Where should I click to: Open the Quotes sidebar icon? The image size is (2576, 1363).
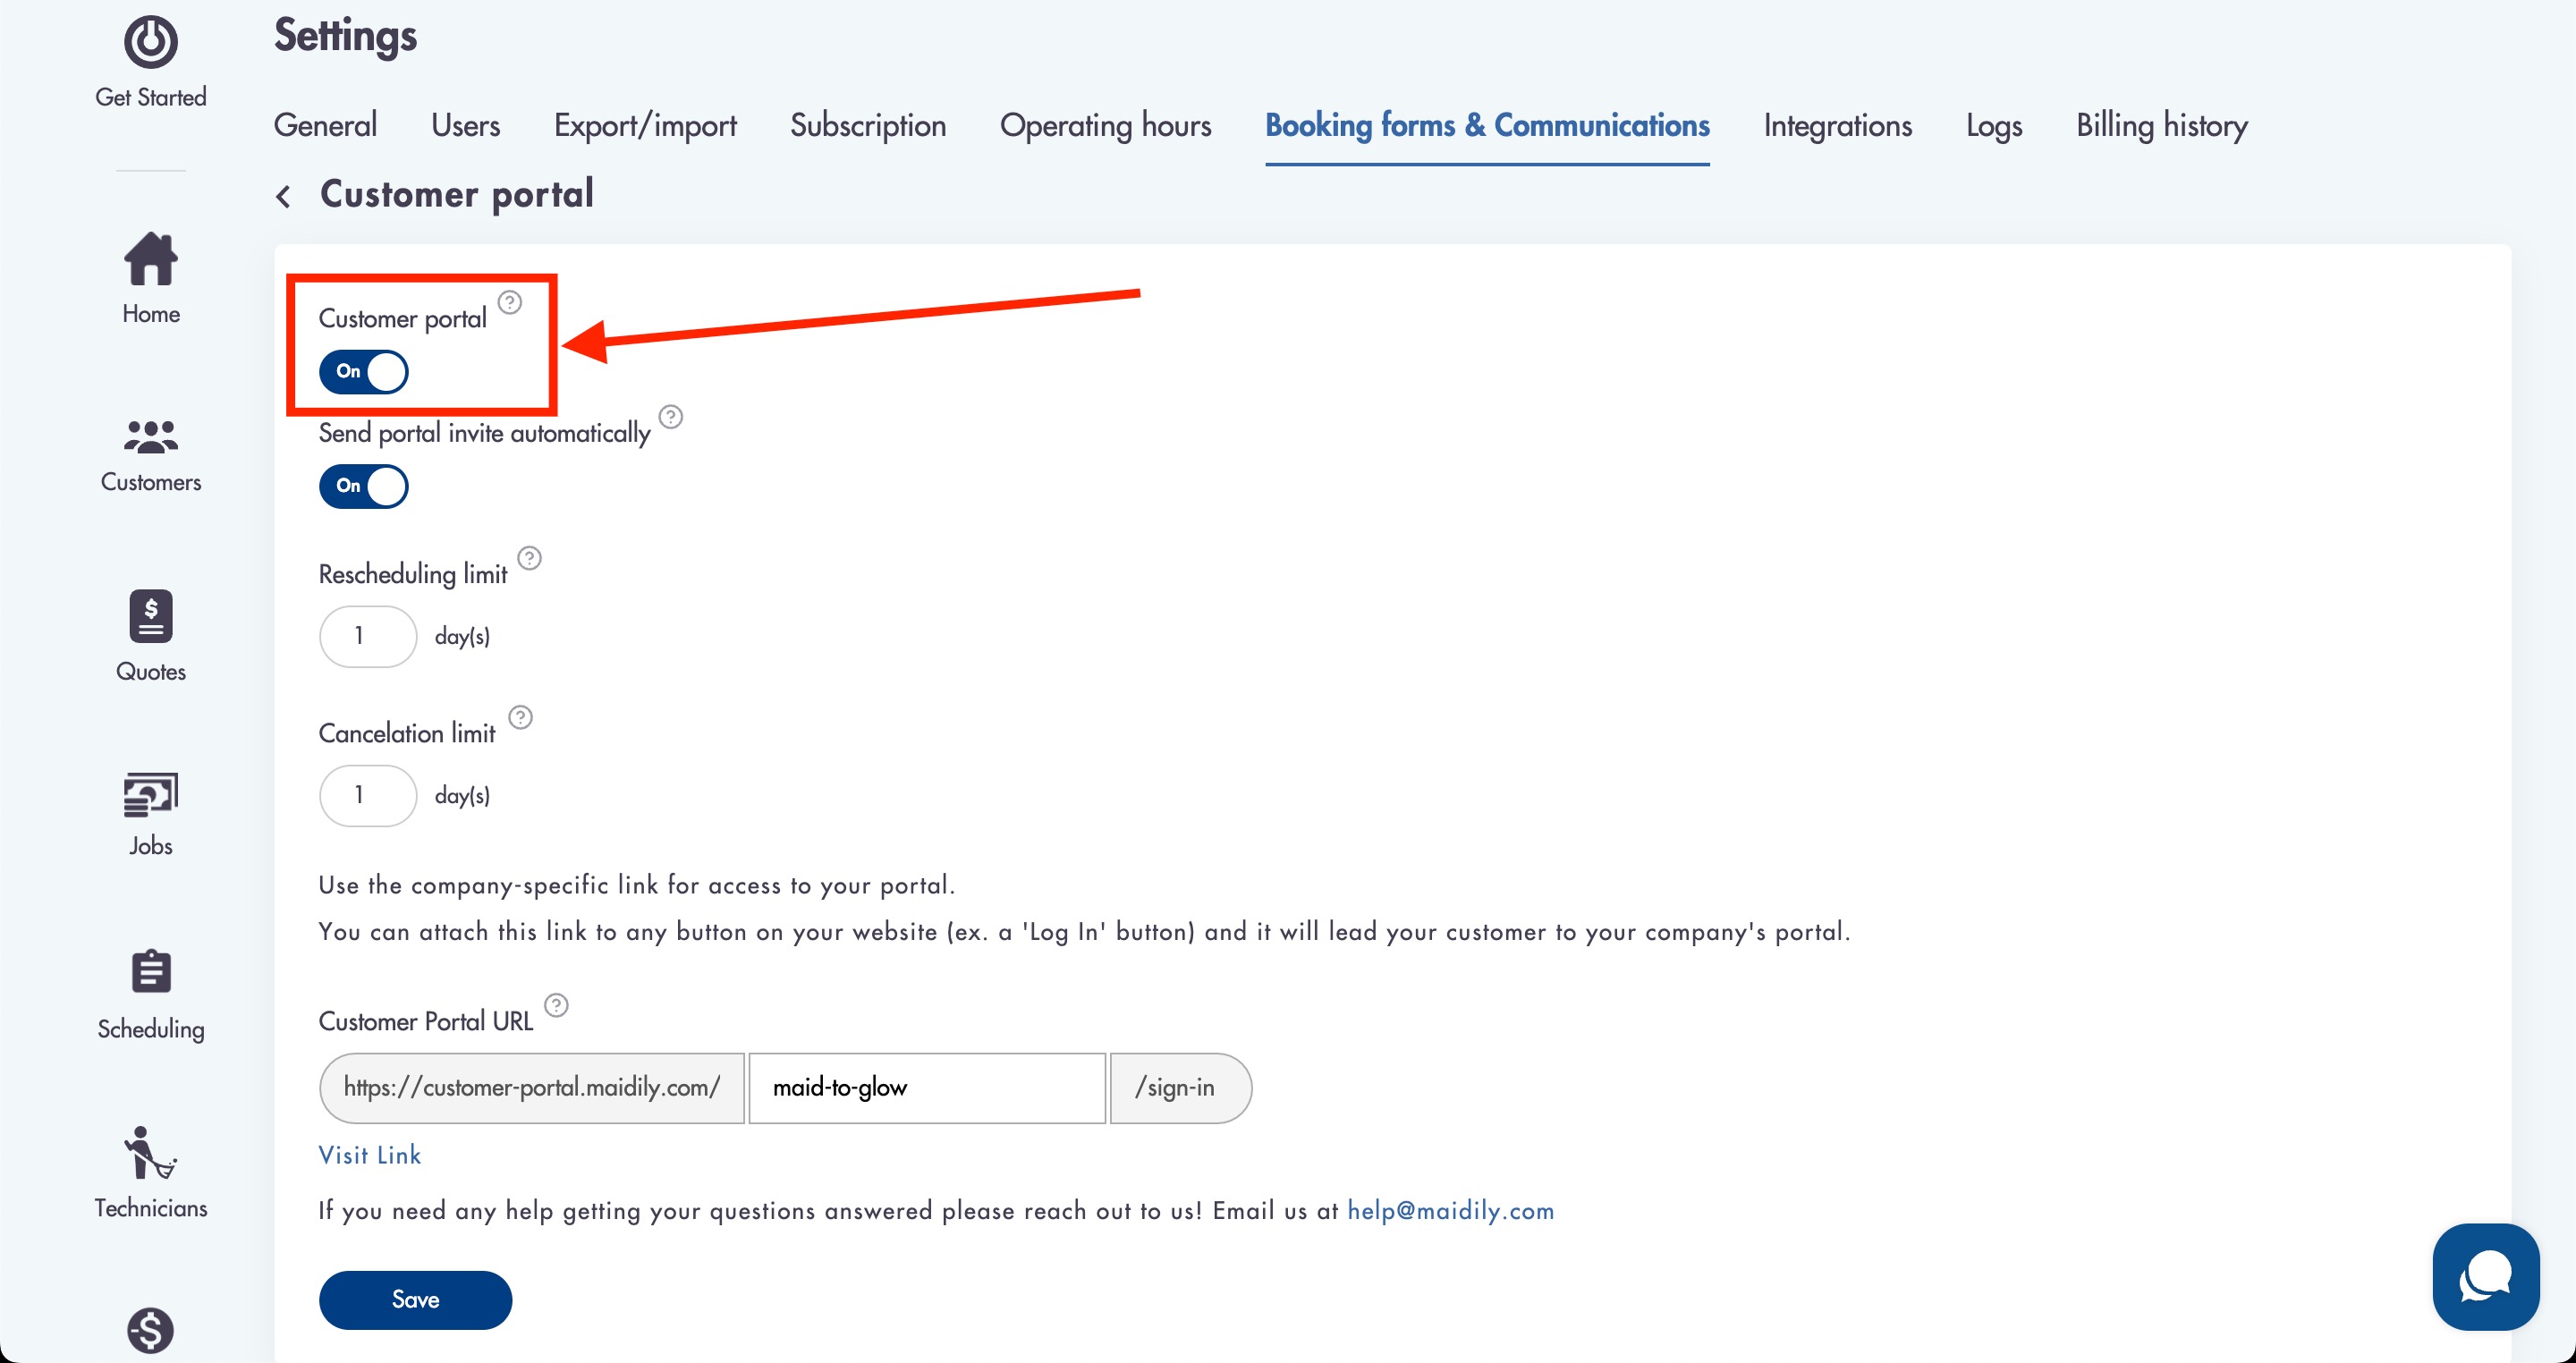coord(151,616)
